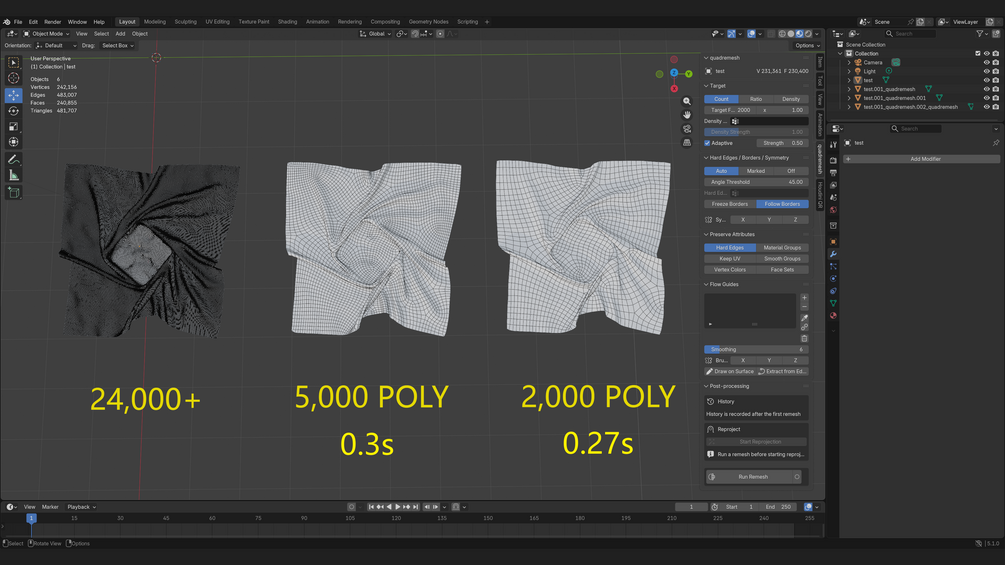Collapse the Post-processing section

click(728, 386)
